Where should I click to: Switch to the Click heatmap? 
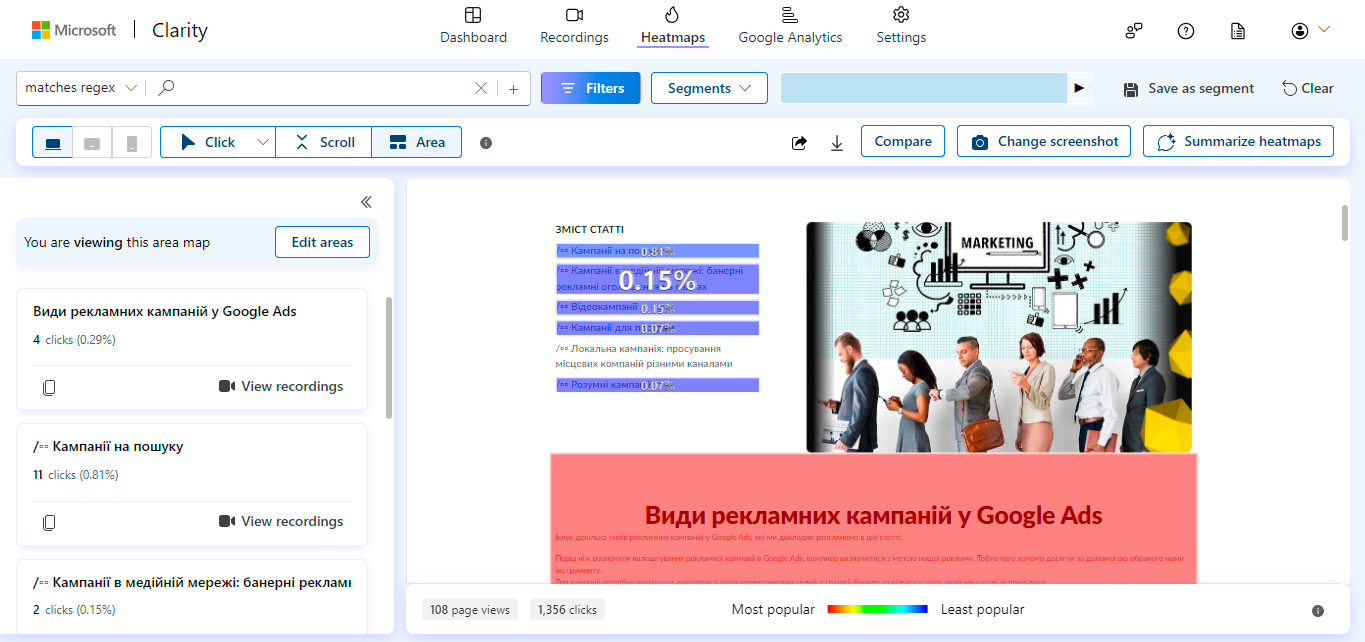point(208,142)
